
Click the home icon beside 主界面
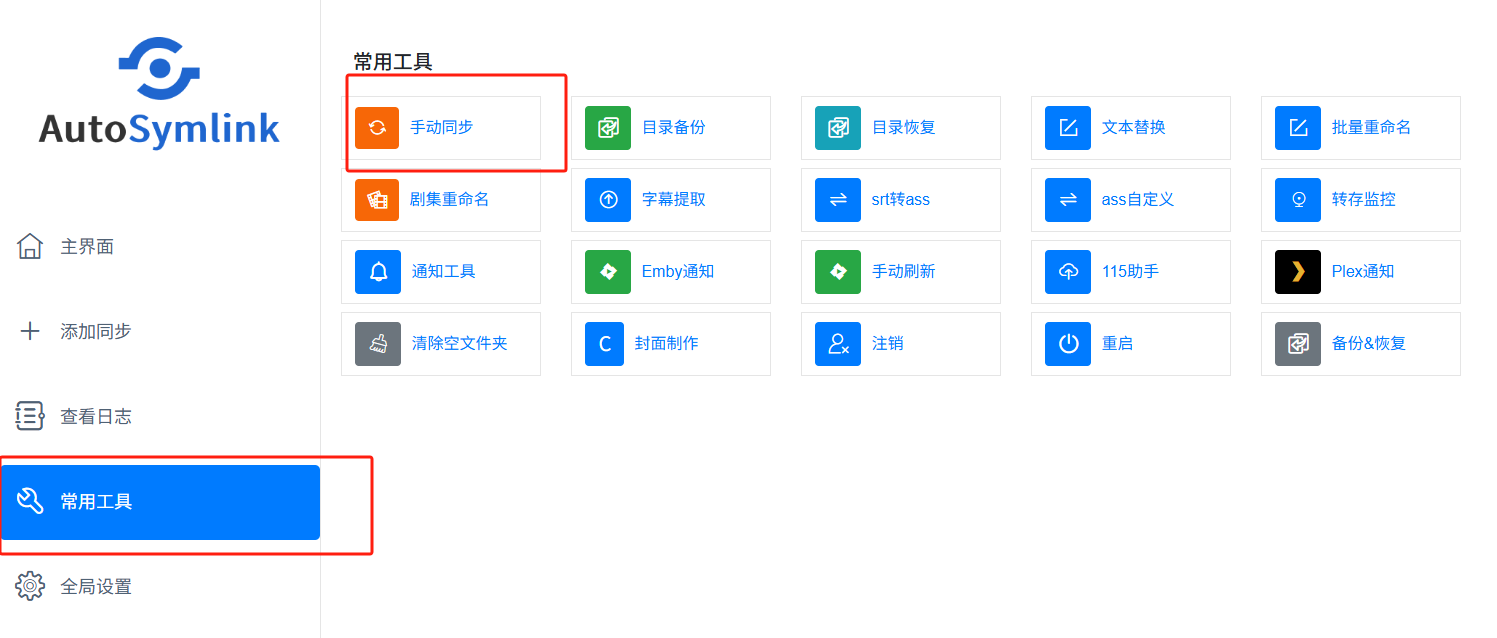click(x=30, y=246)
